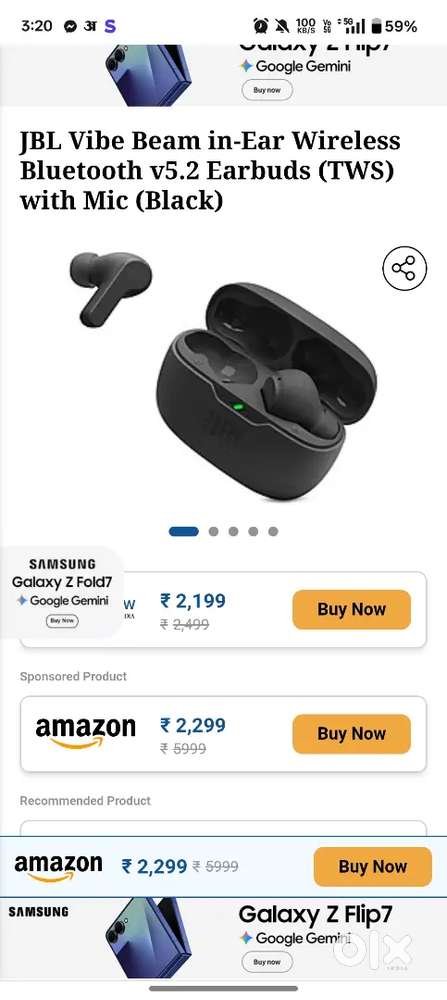This screenshot has height=1000, width=447.
Task: Tap the muted bell status icon
Action: pyautogui.click(x=281, y=26)
